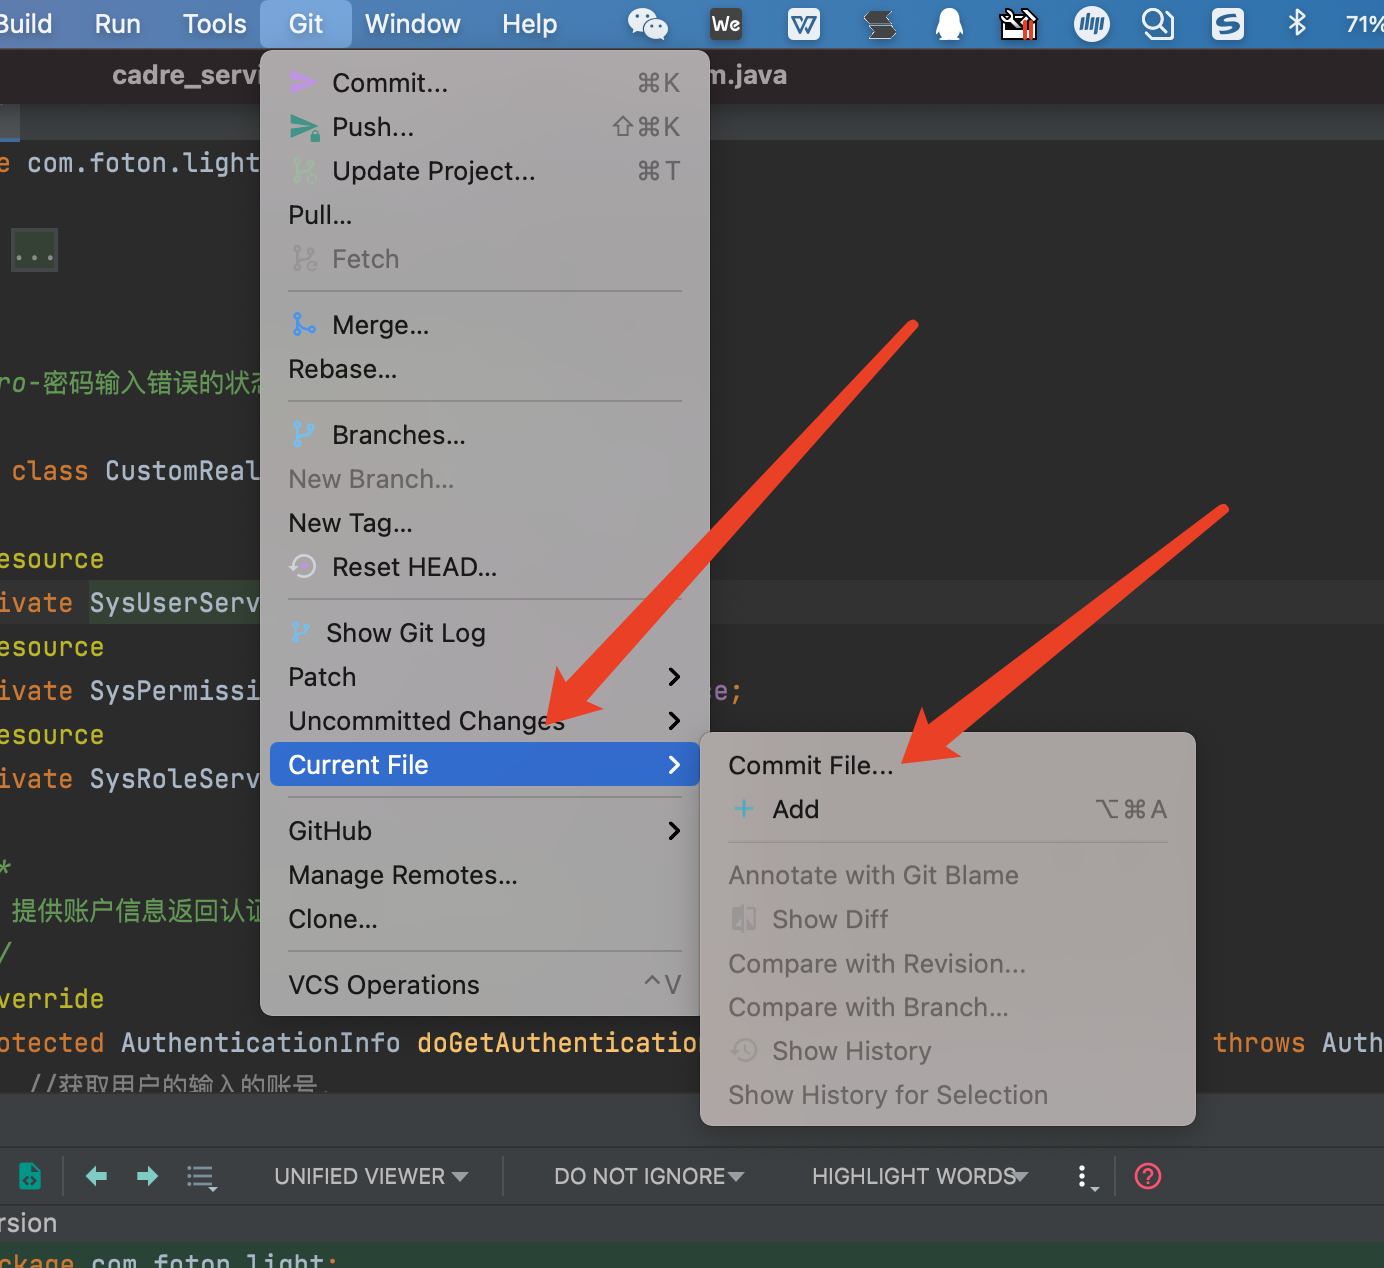Open the Unified Viewer dropdown

pos(371,1176)
